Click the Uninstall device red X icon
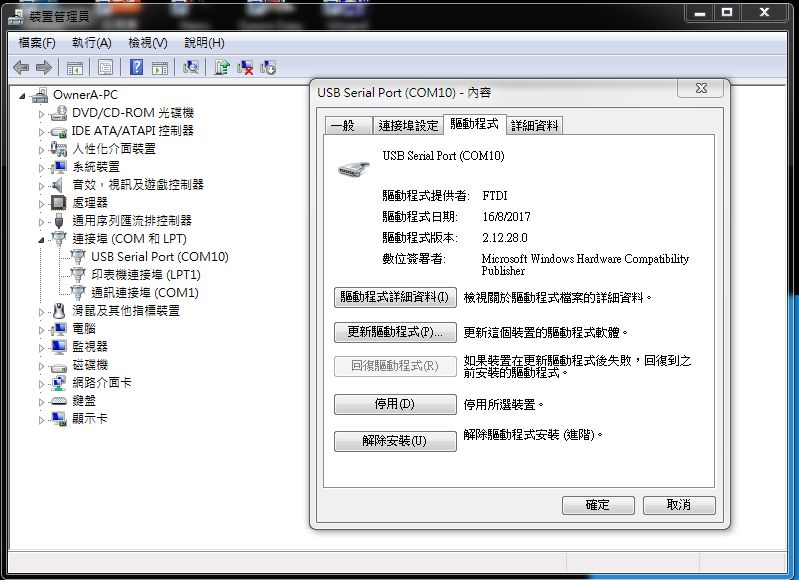The width and height of the screenshot is (799, 580). point(245,67)
